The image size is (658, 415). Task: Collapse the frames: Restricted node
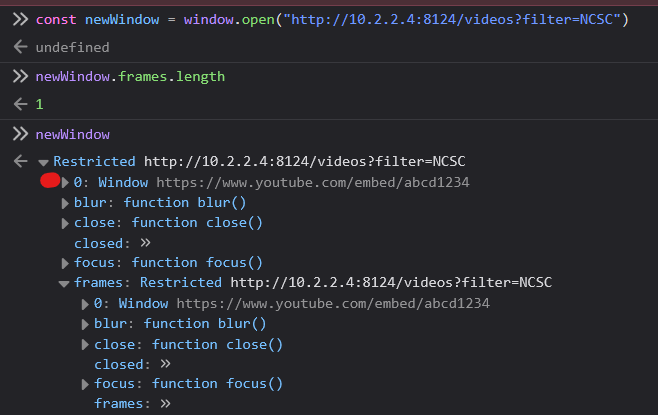pyautogui.click(x=66, y=284)
